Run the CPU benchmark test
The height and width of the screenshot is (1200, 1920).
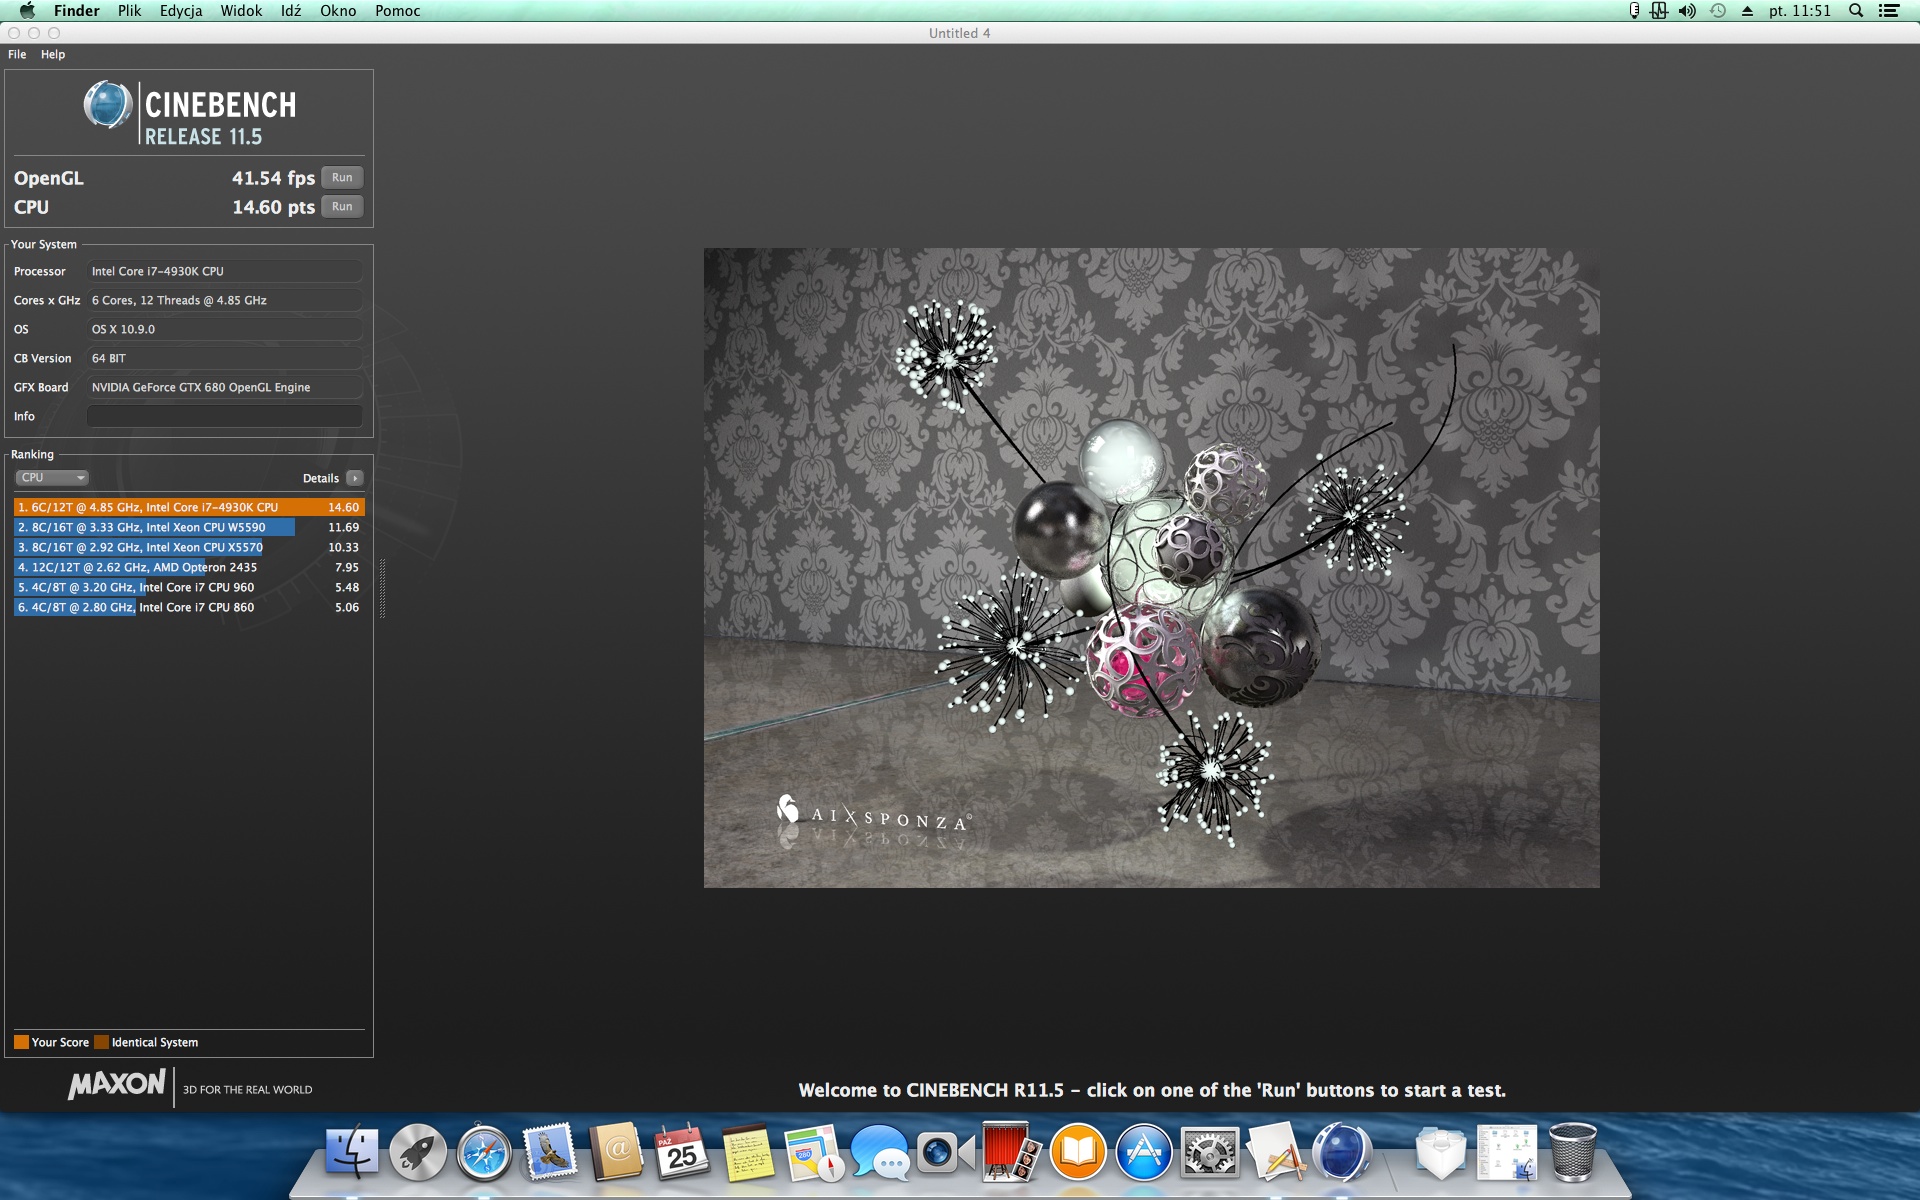pyautogui.click(x=342, y=207)
